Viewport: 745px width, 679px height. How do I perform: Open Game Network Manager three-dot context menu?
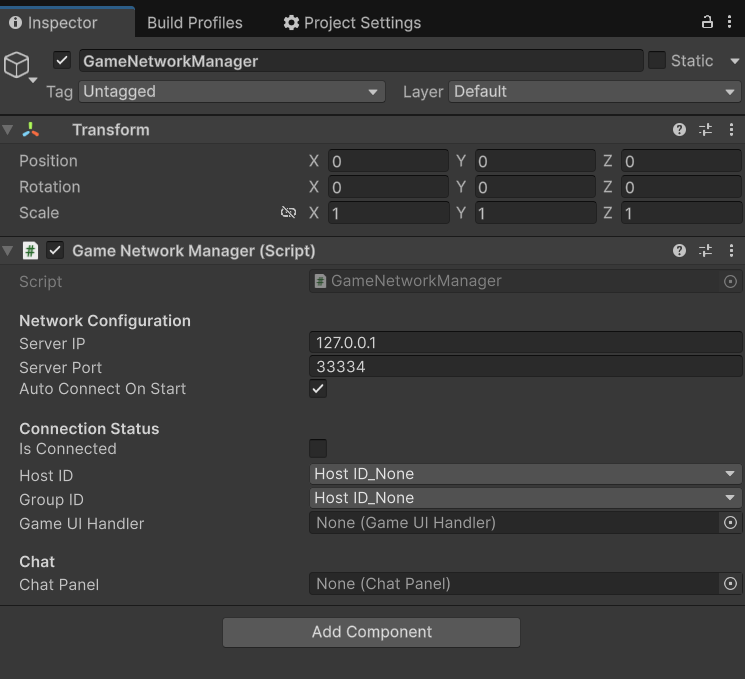[731, 250]
